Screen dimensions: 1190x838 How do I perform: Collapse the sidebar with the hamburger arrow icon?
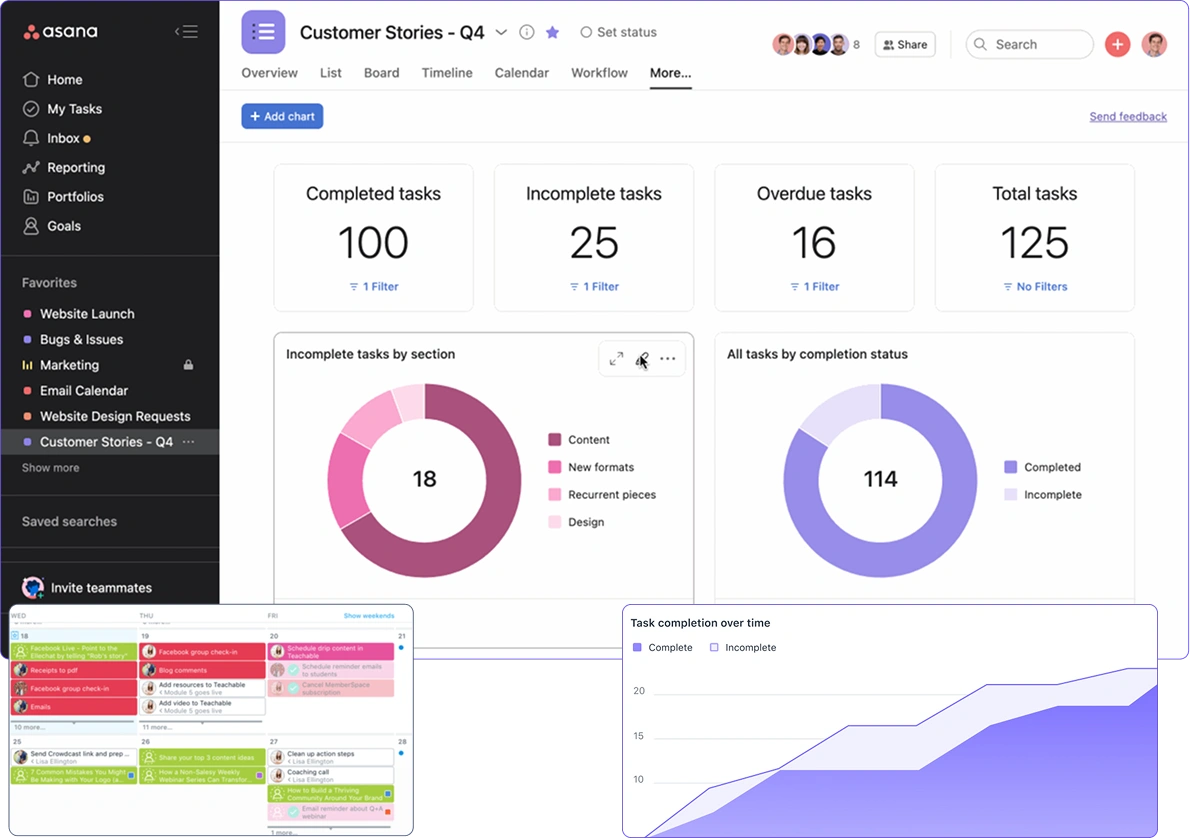coord(186,31)
